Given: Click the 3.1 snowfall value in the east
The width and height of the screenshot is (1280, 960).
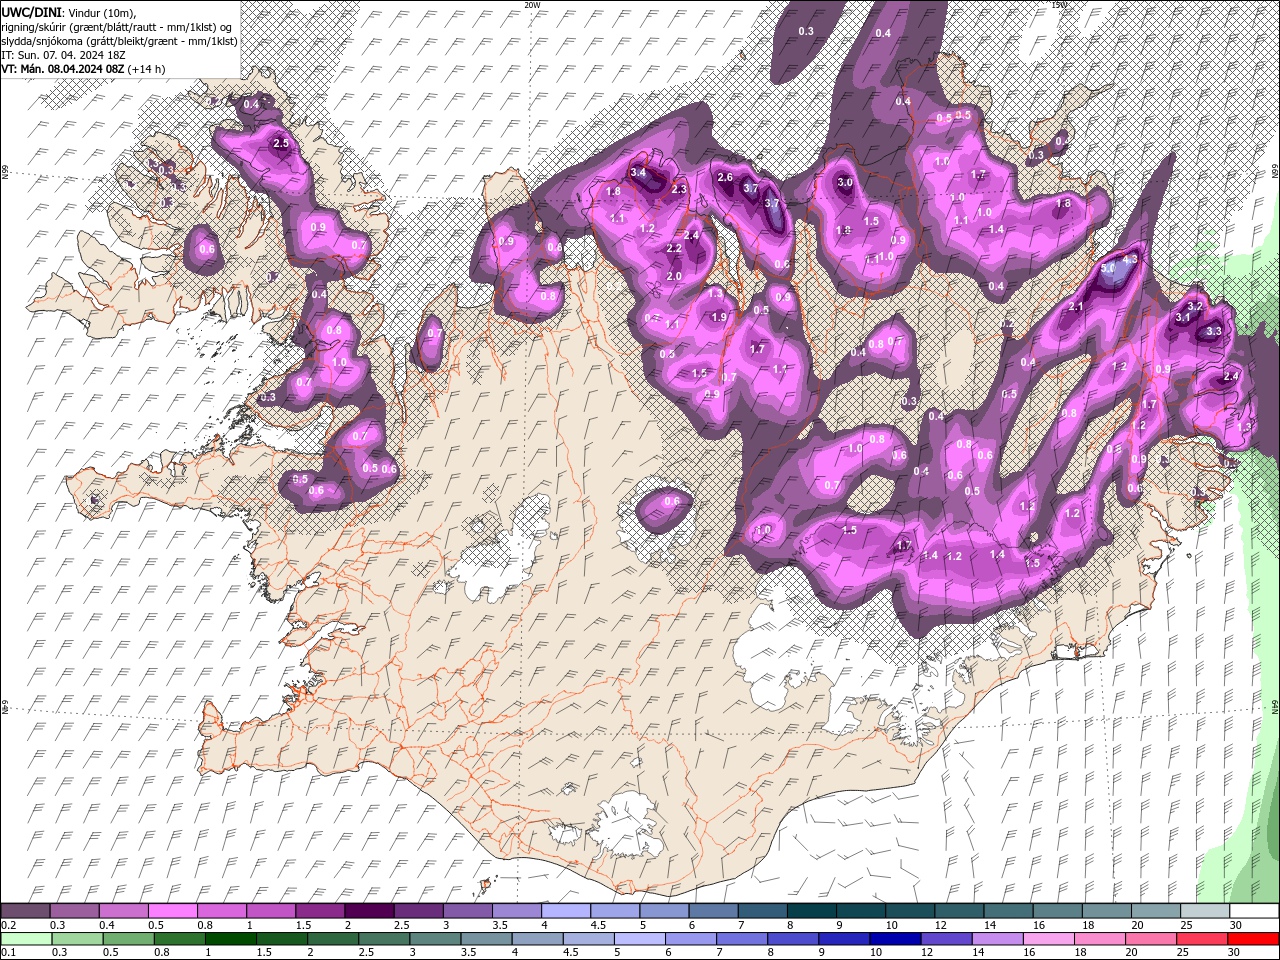Looking at the screenshot, I should point(1182,318).
